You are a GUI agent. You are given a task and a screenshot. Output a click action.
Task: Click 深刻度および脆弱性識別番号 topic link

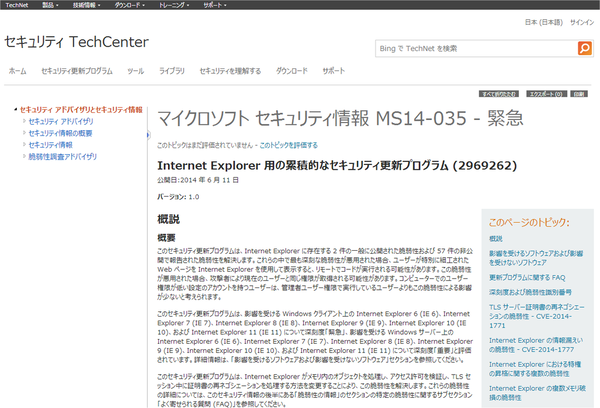[x=530, y=292]
